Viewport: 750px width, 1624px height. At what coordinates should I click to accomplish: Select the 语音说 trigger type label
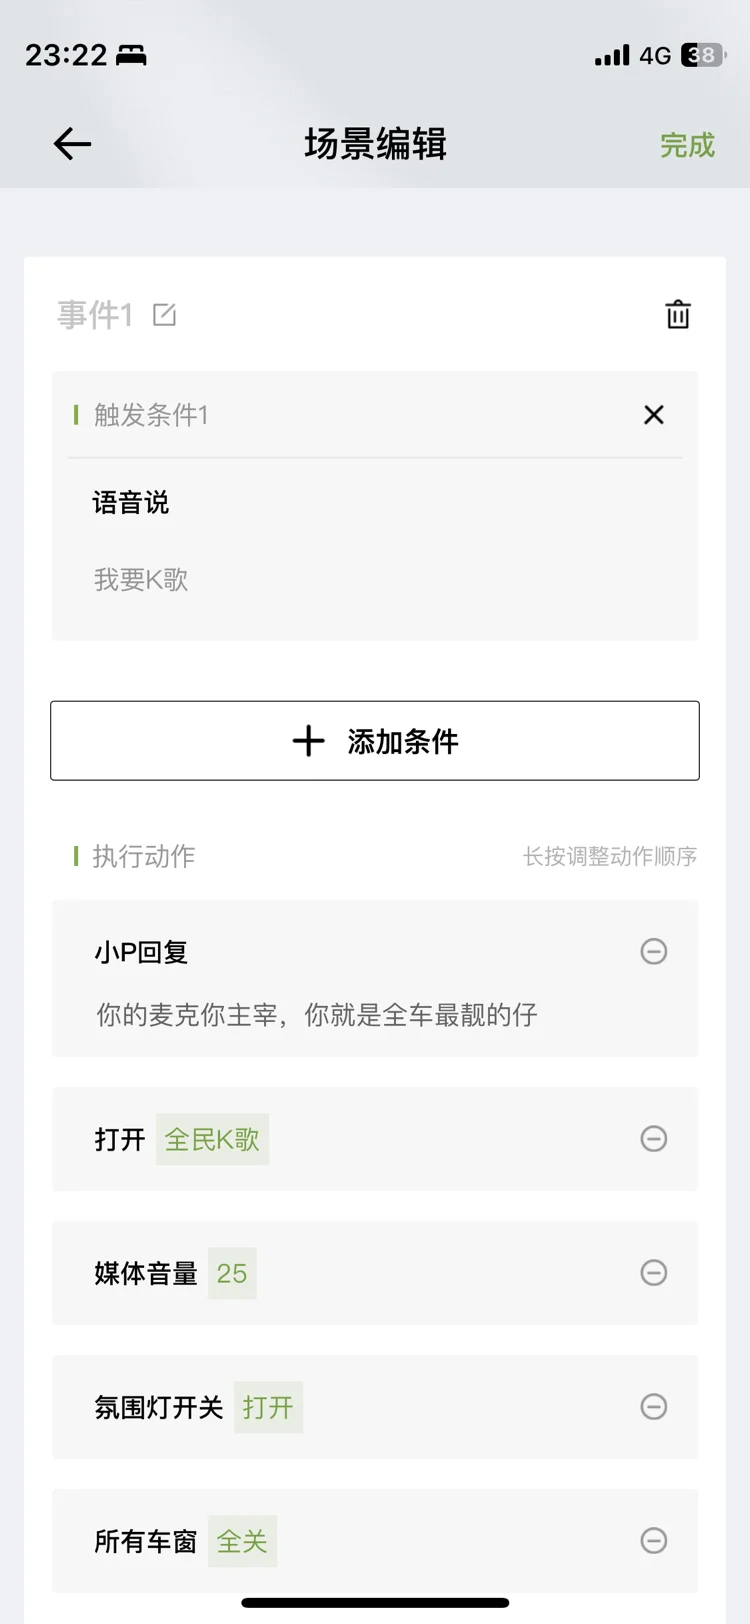(131, 503)
